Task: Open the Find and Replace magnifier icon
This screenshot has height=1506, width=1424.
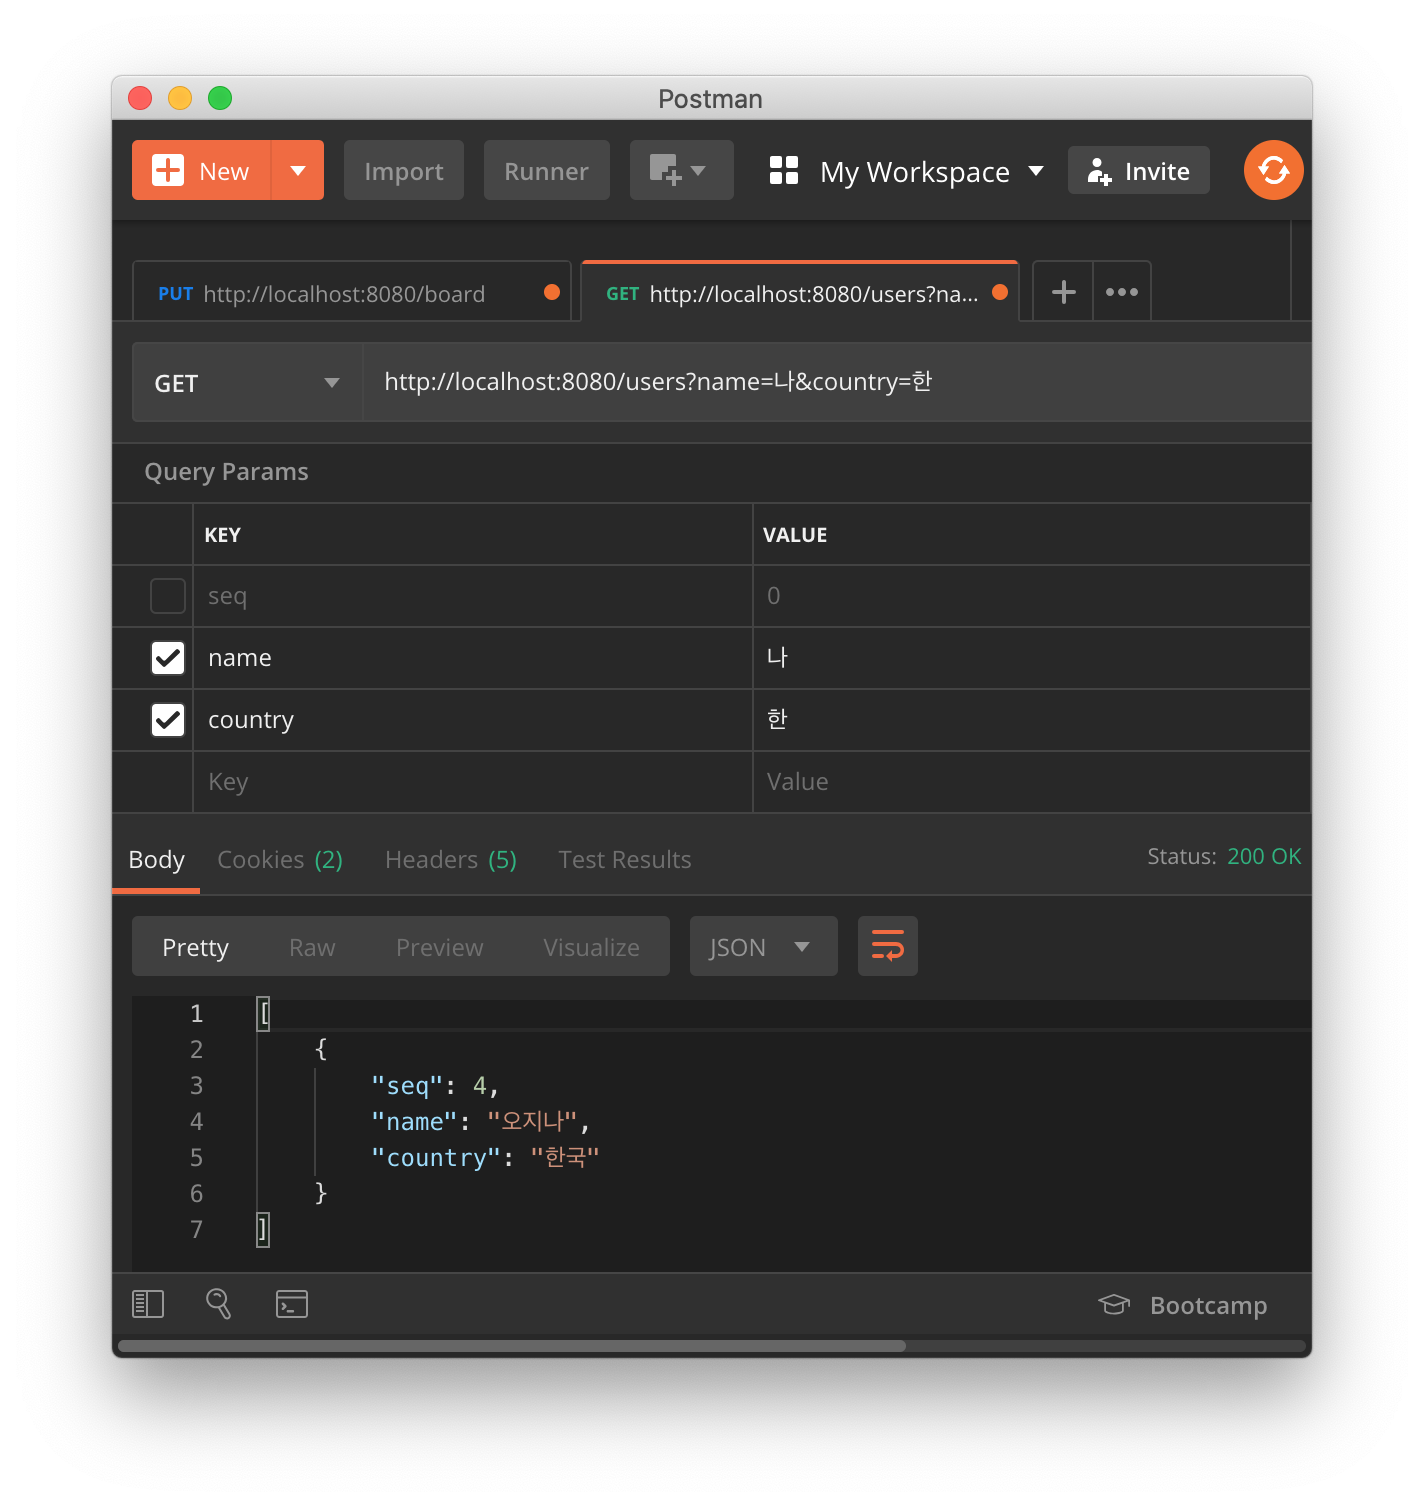Action: tap(219, 1304)
